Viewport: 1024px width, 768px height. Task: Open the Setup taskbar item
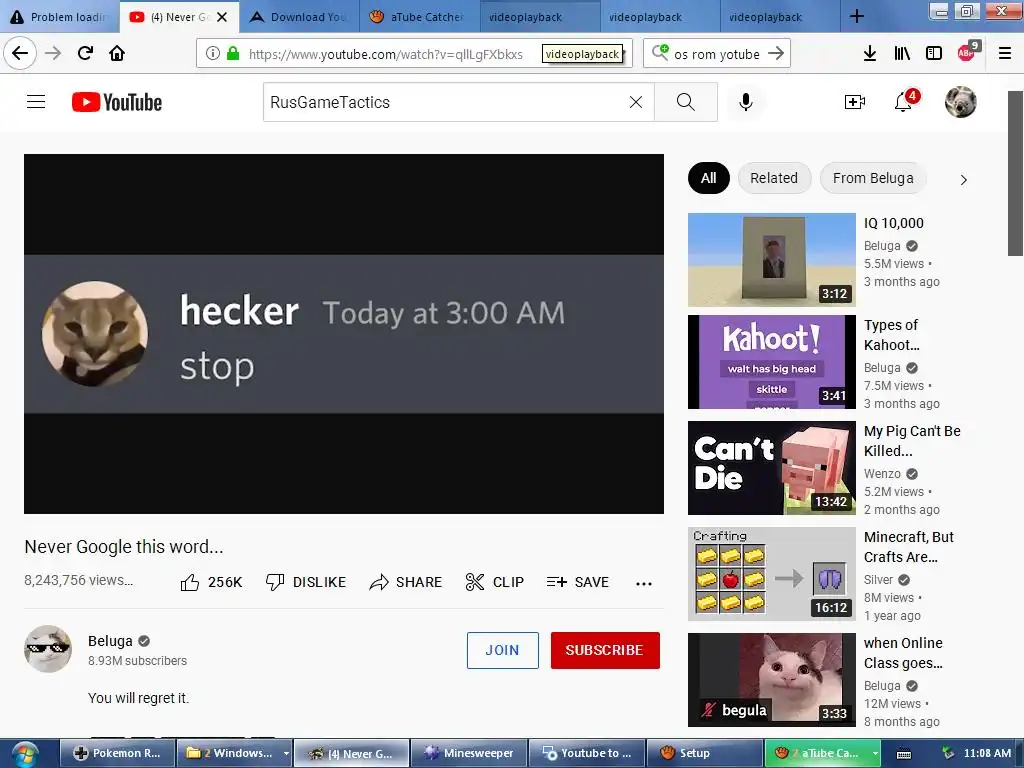coord(703,753)
